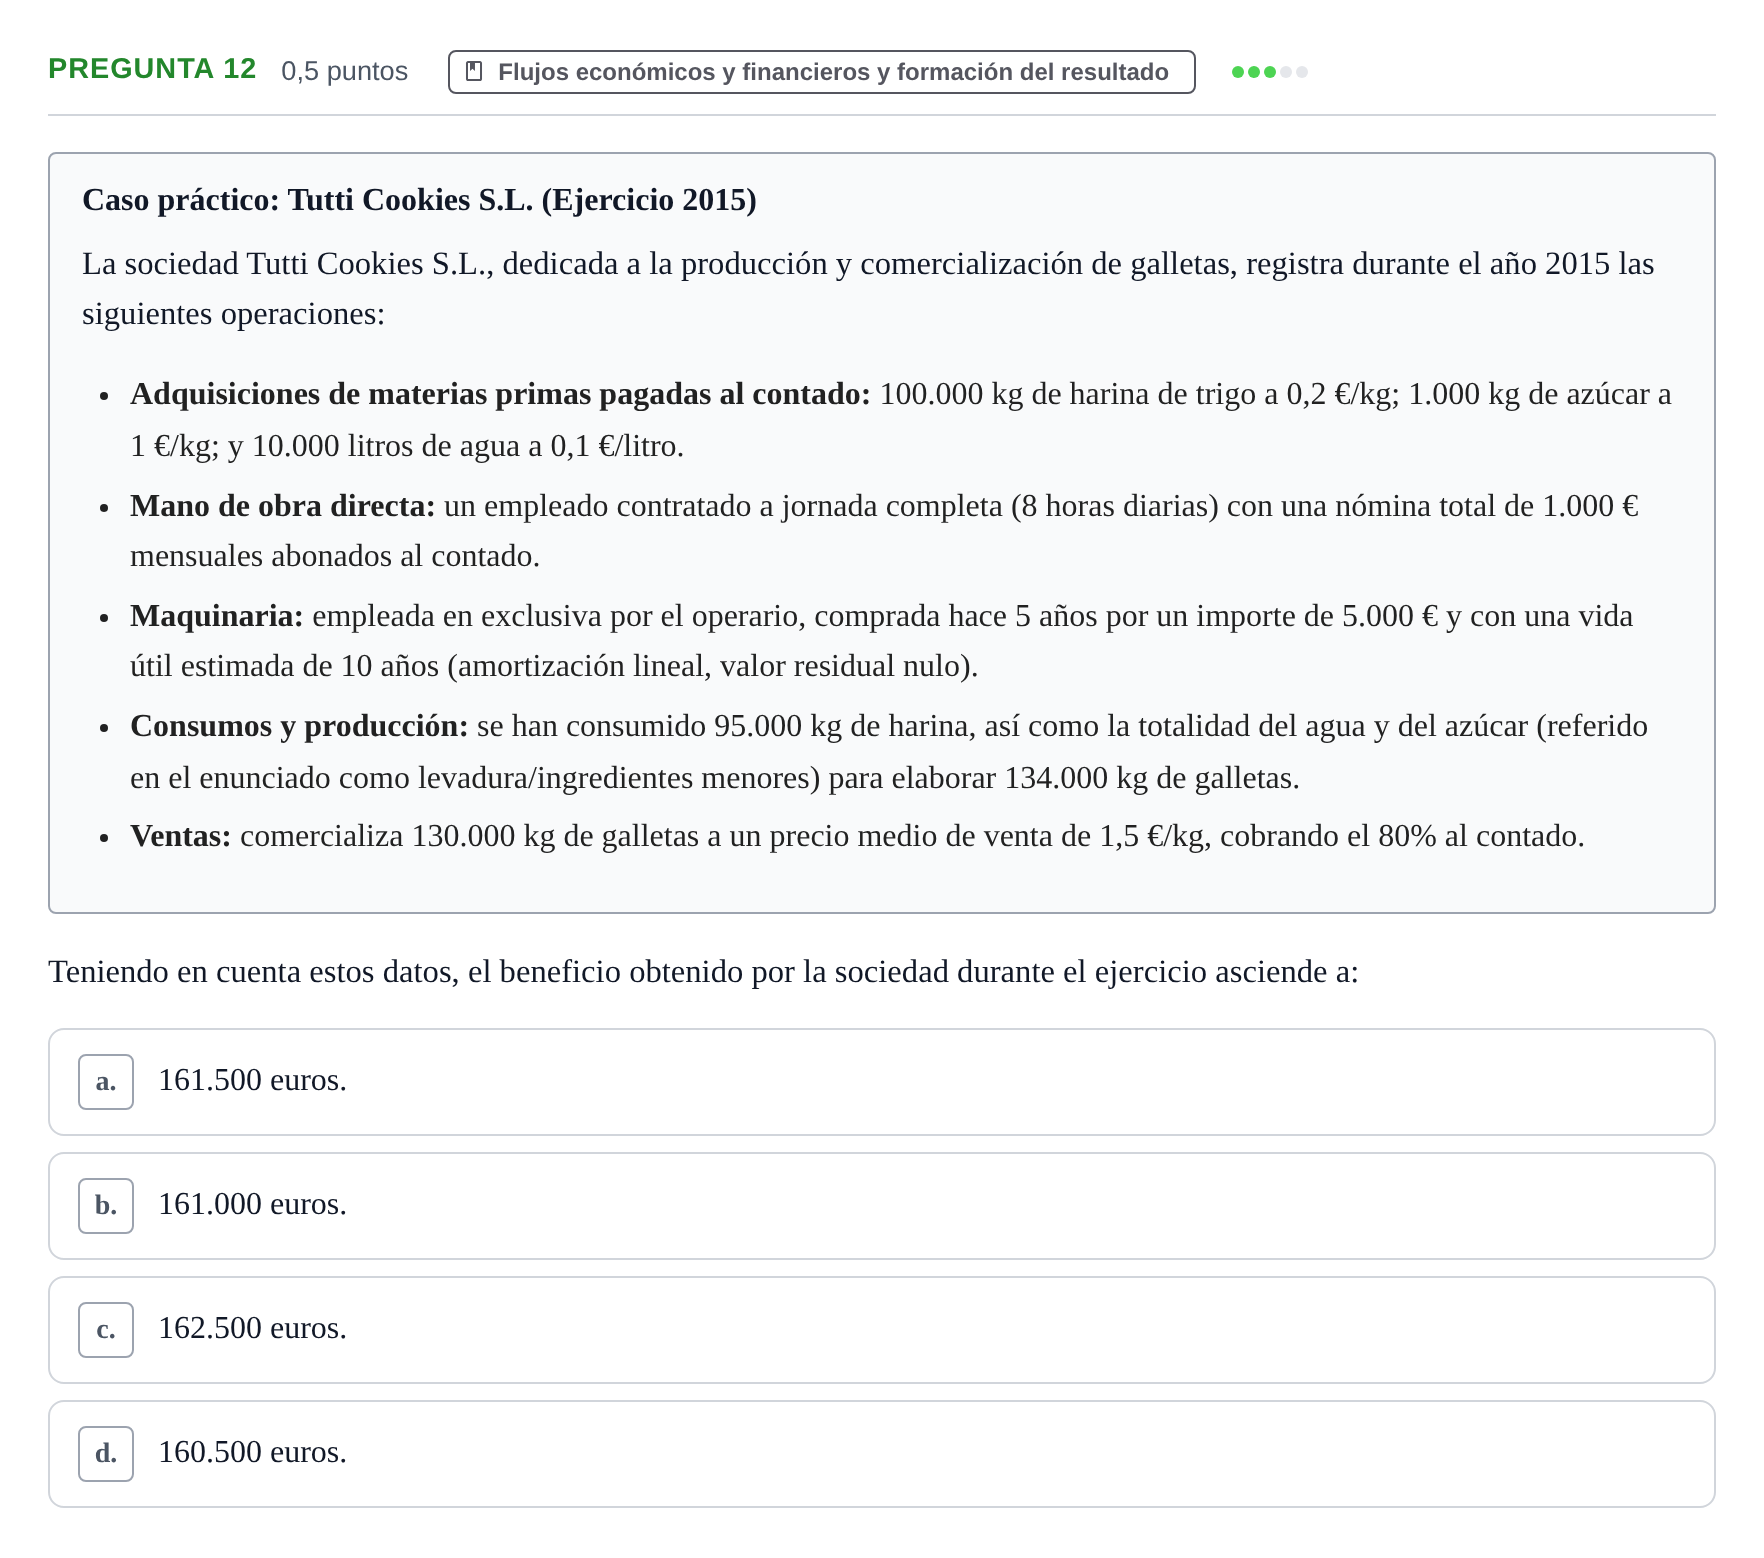Click the 'Maquinaria:' bullet label
The height and width of the screenshot is (1558, 1764).
(217, 616)
